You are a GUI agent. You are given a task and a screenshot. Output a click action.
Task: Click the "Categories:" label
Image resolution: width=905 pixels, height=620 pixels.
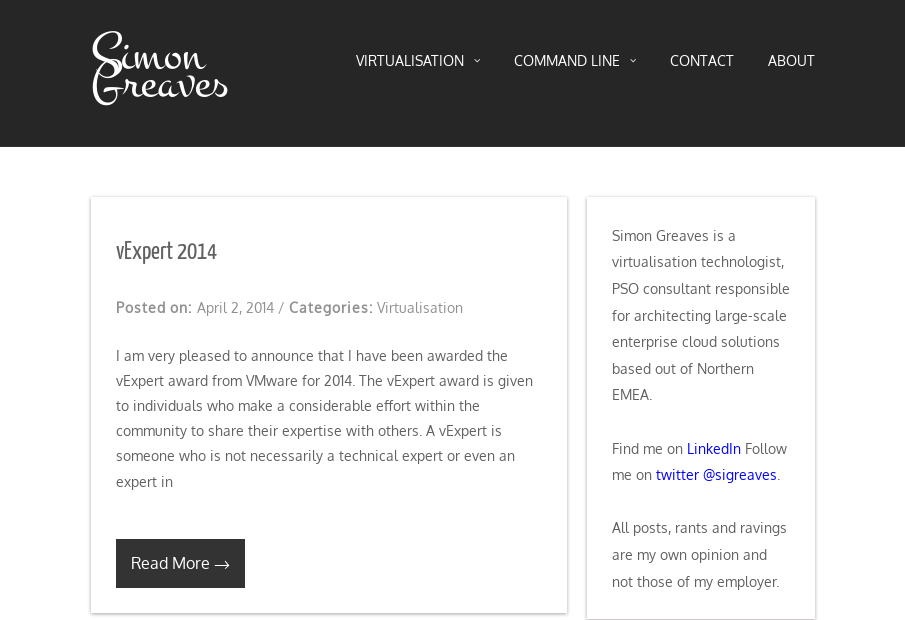pos(330,308)
